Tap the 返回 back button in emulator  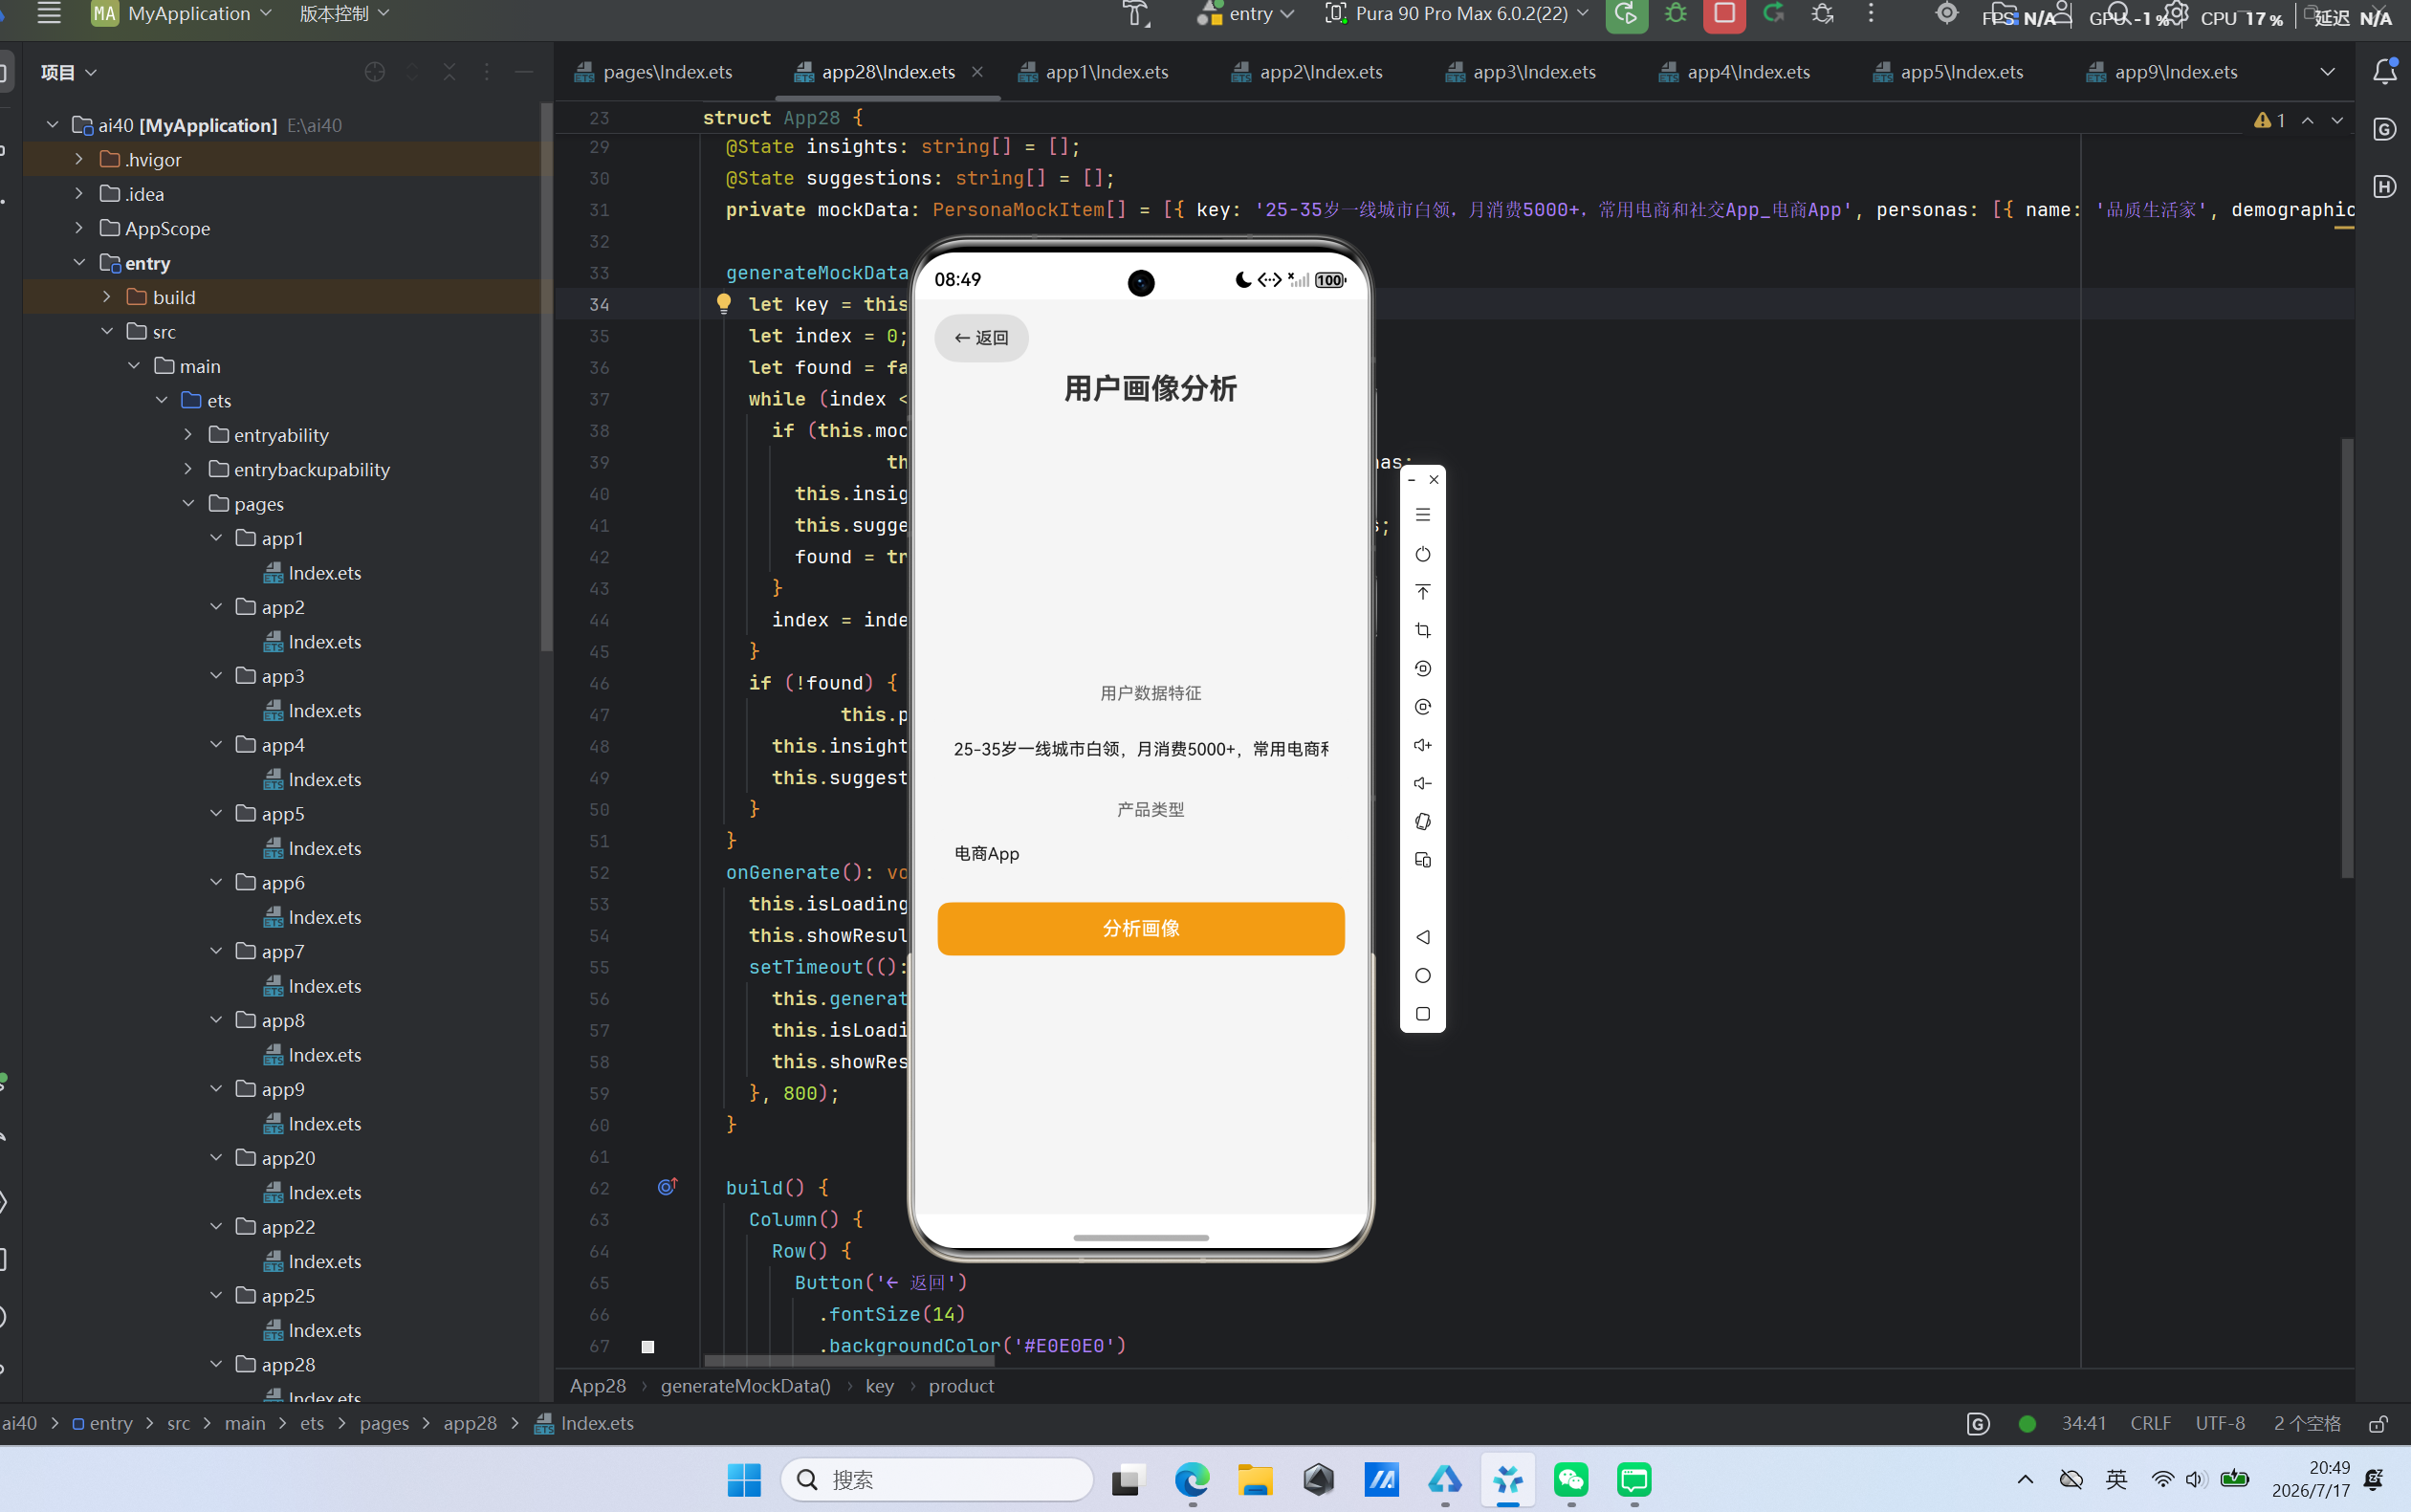pos(981,338)
